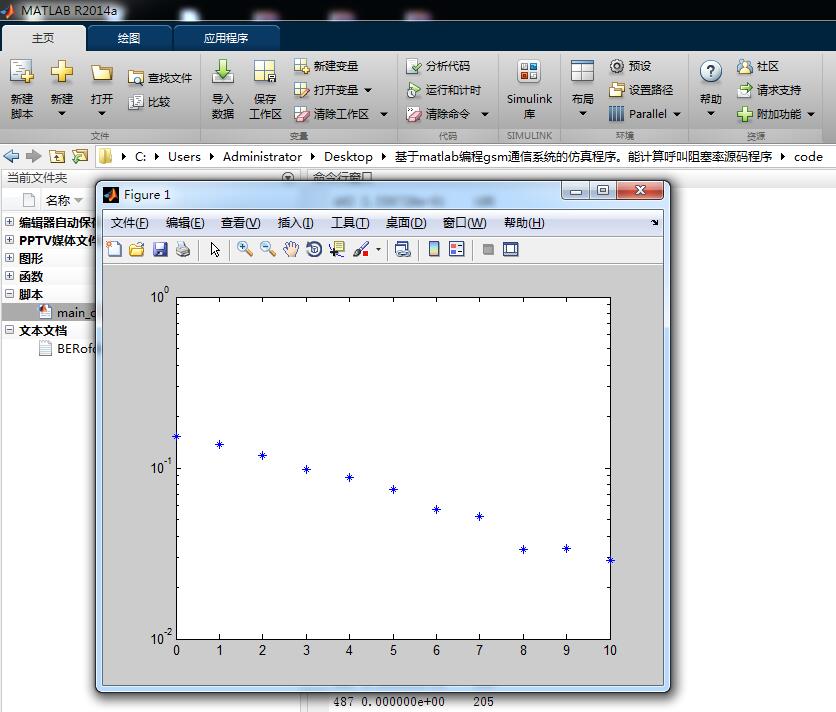Click the 导入数据 import icon
836x712 pixels.
[x=223, y=72]
